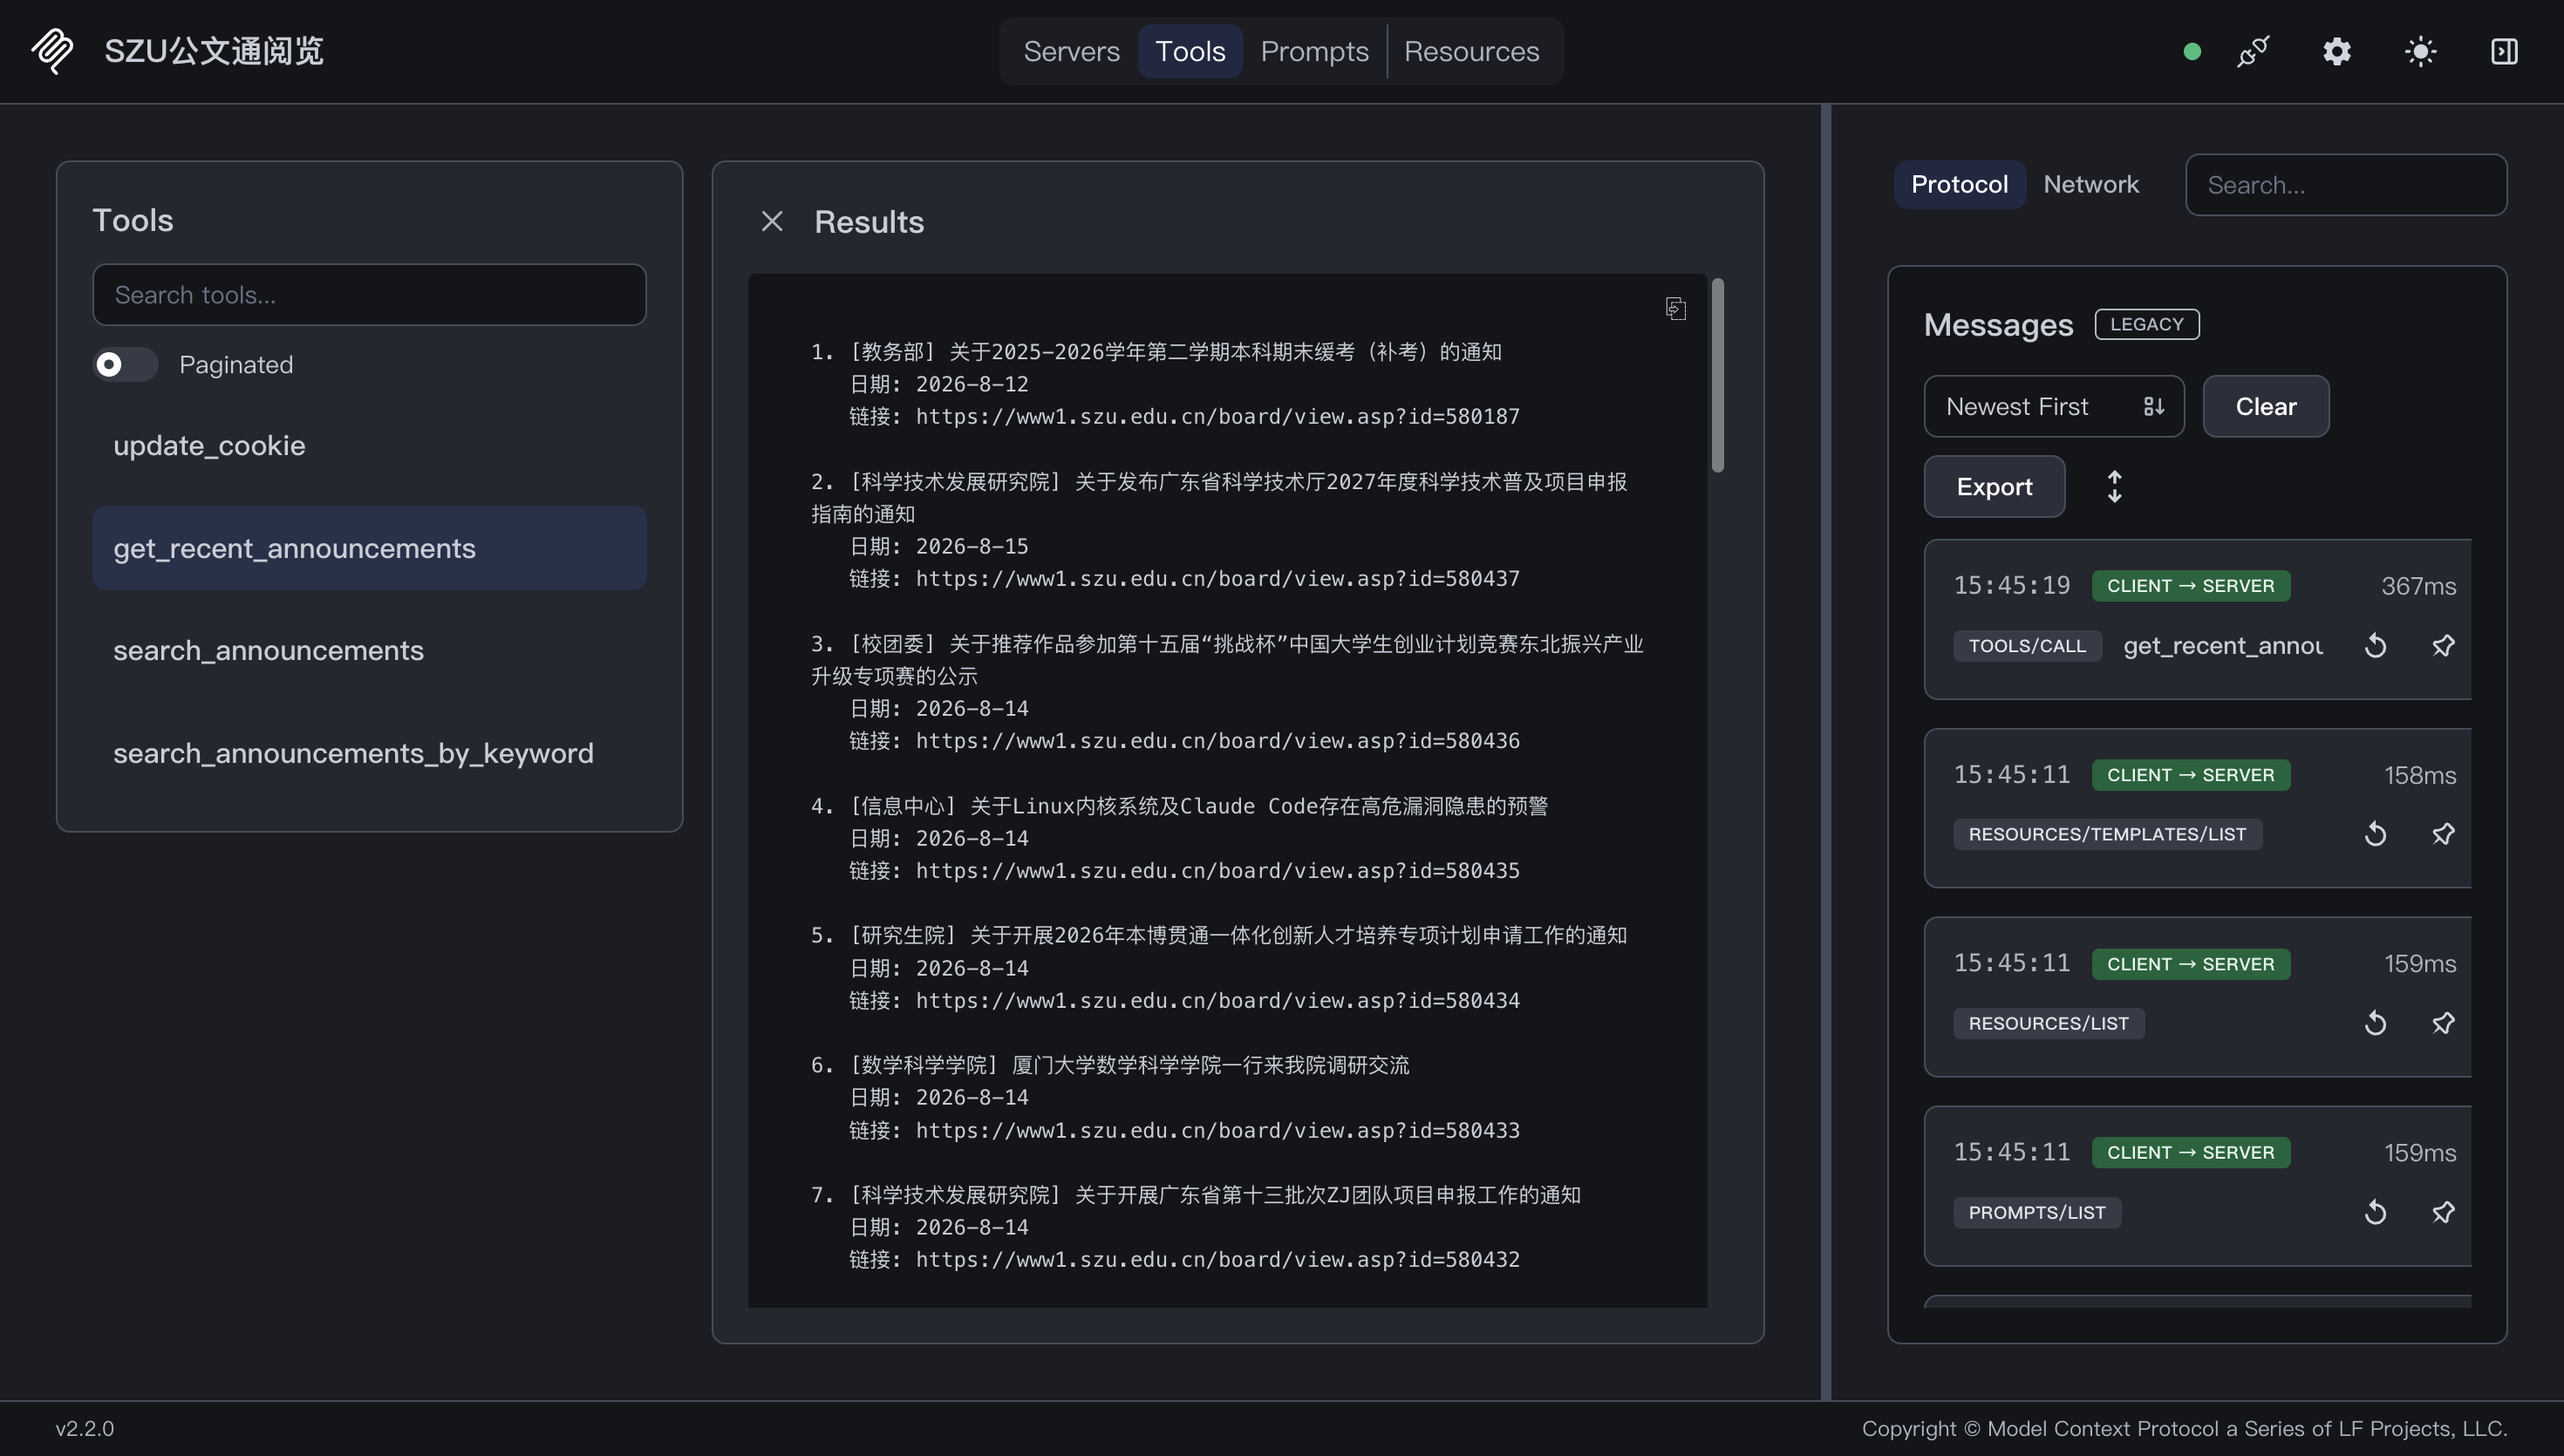2564x1456 pixels.
Task: Click announcement 1 title from 教务部
Action: pyautogui.click(x=1156, y=352)
